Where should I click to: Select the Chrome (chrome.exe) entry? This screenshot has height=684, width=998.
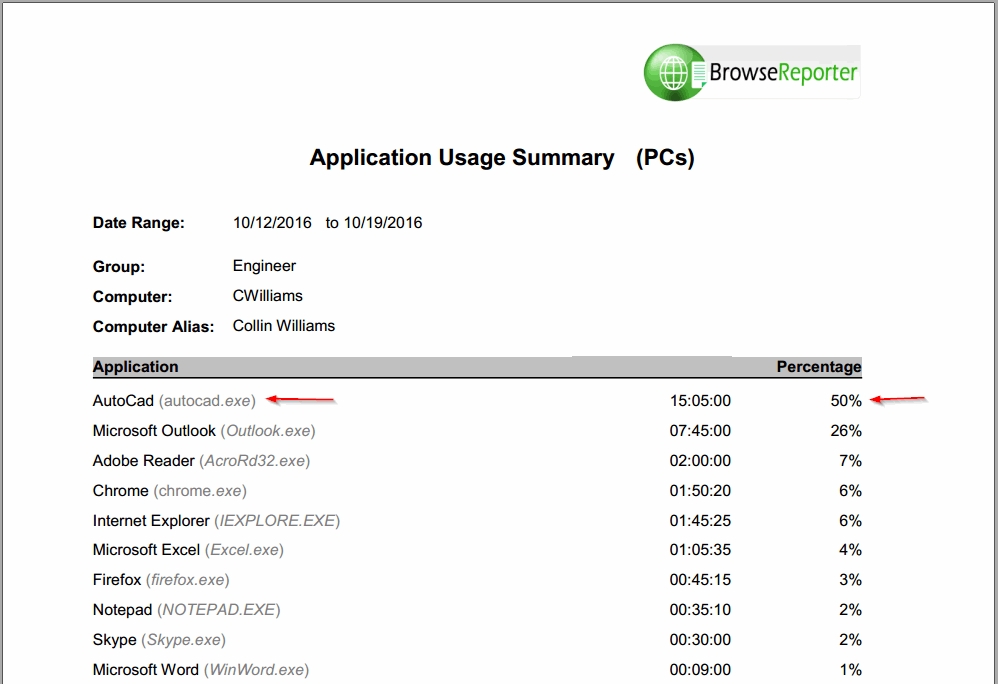(x=170, y=491)
